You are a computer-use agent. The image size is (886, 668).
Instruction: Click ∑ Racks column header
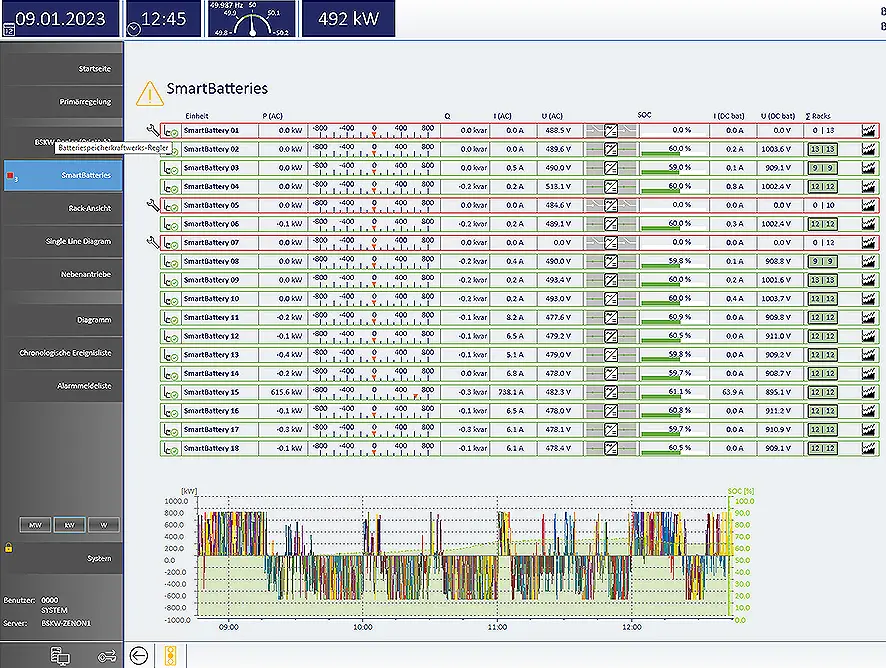(x=818, y=116)
